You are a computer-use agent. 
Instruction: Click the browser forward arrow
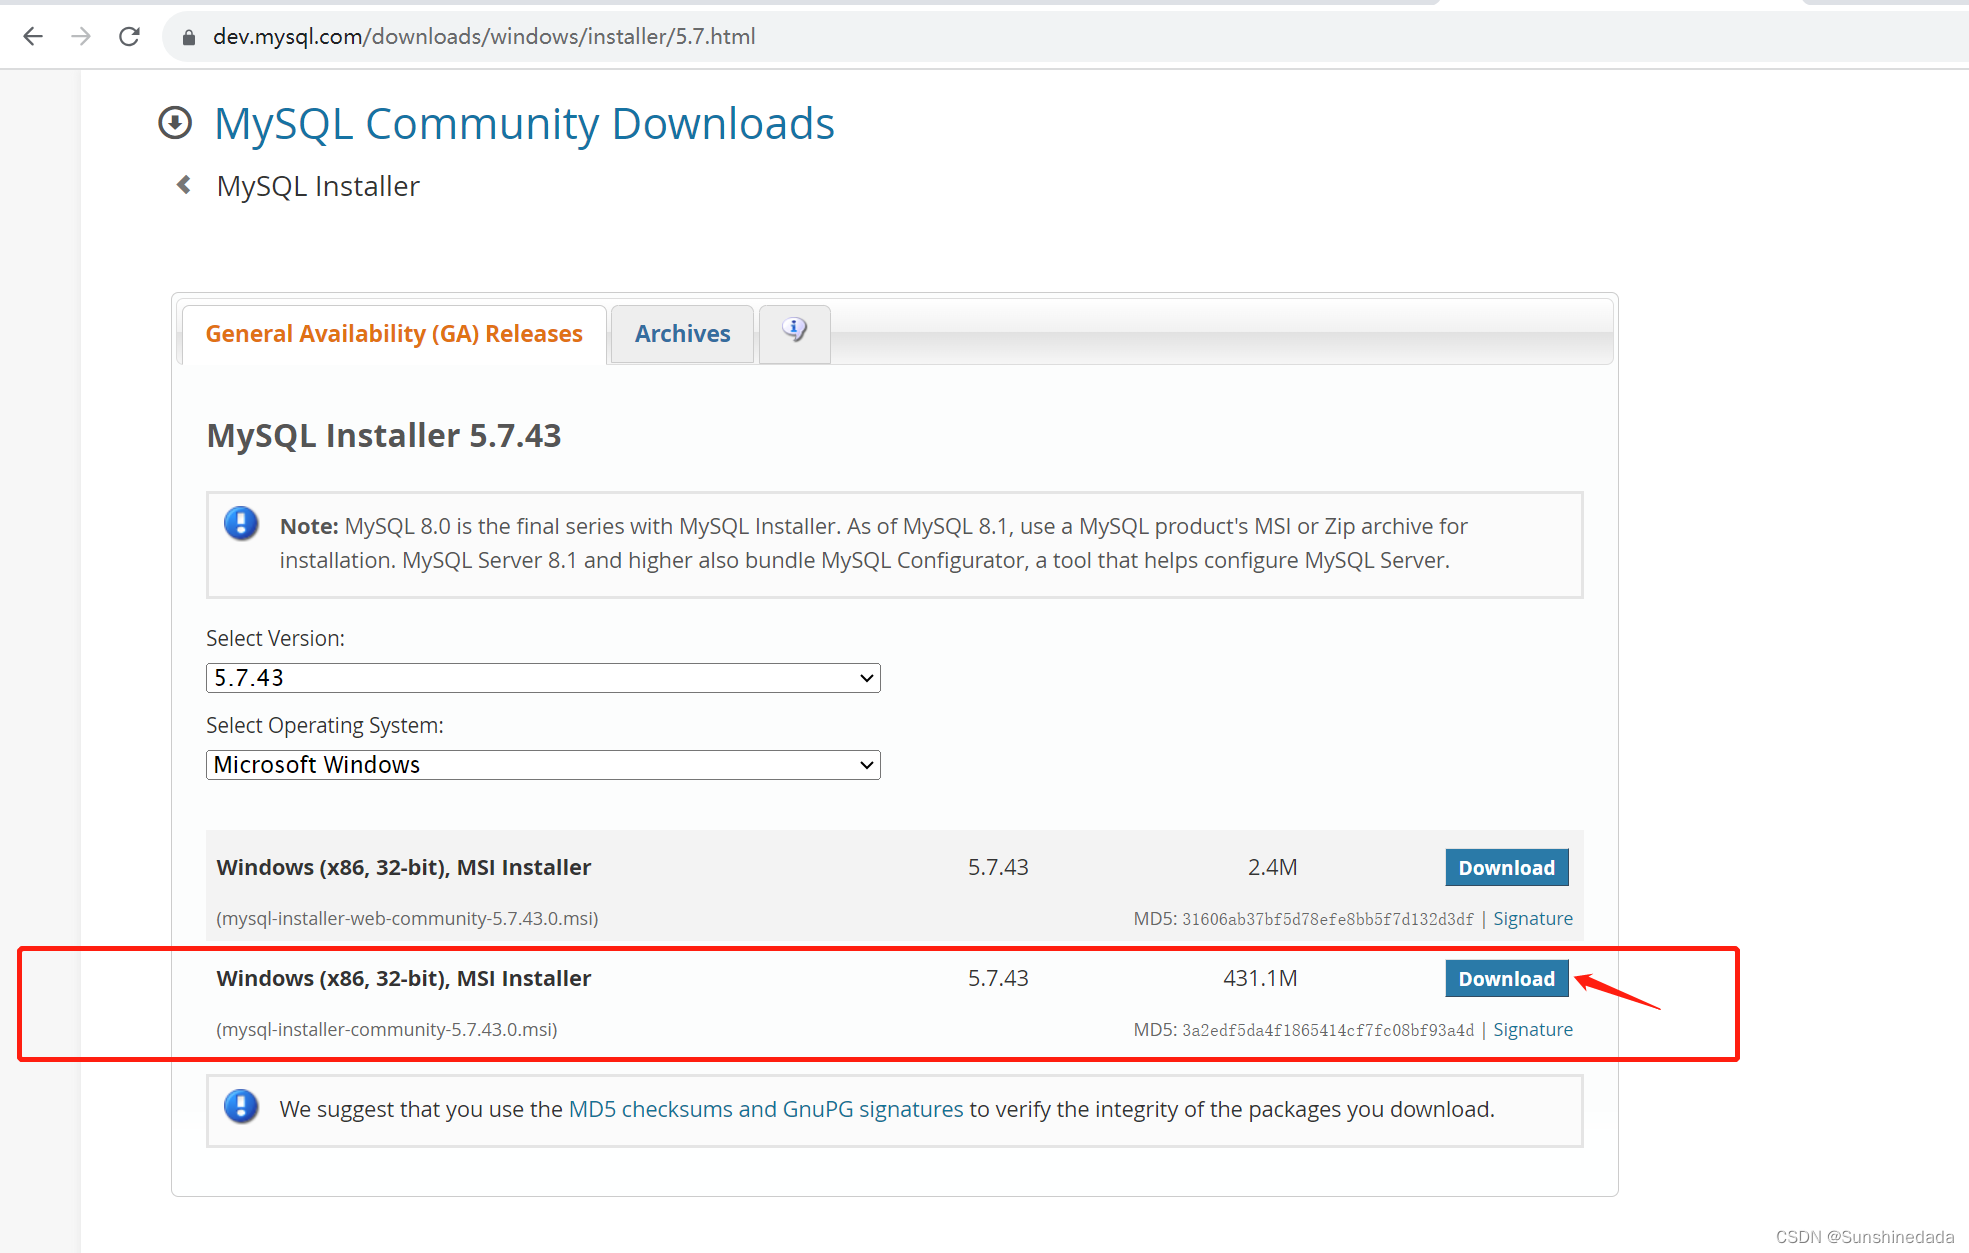point(81,37)
